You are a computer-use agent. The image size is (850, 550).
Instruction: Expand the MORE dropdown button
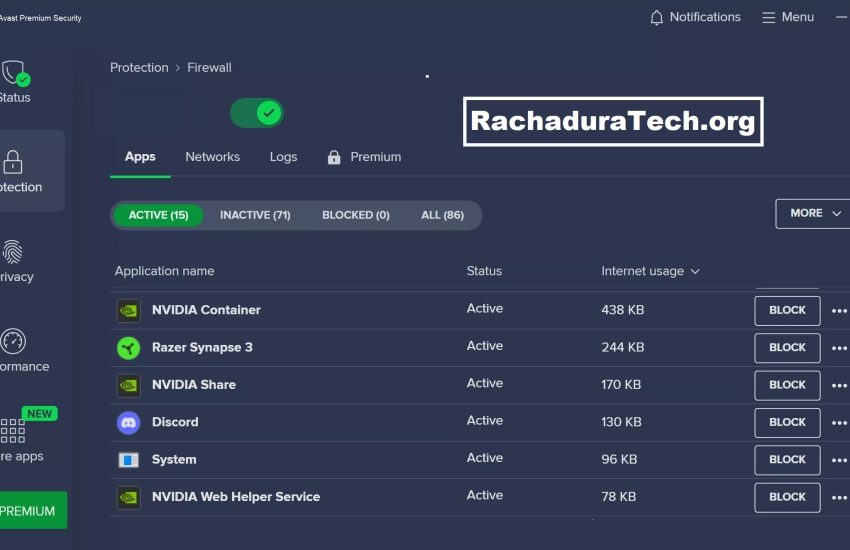(x=815, y=213)
